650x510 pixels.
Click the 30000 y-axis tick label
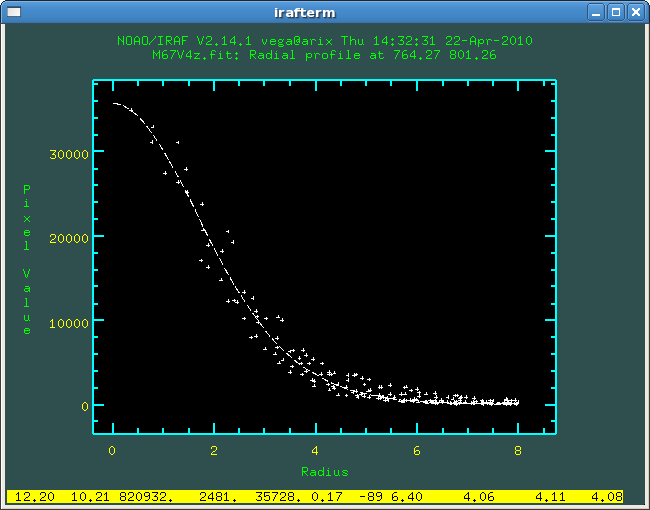pos(69,154)
